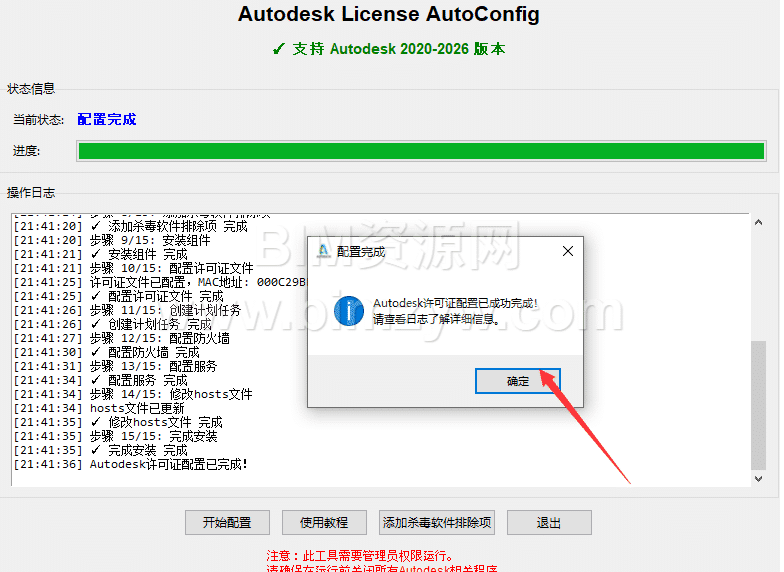Viewport: 784px width, 572px height.
Task: Click the 退出 button to exit
Action: pyautogui.click(x=549, y=522)
